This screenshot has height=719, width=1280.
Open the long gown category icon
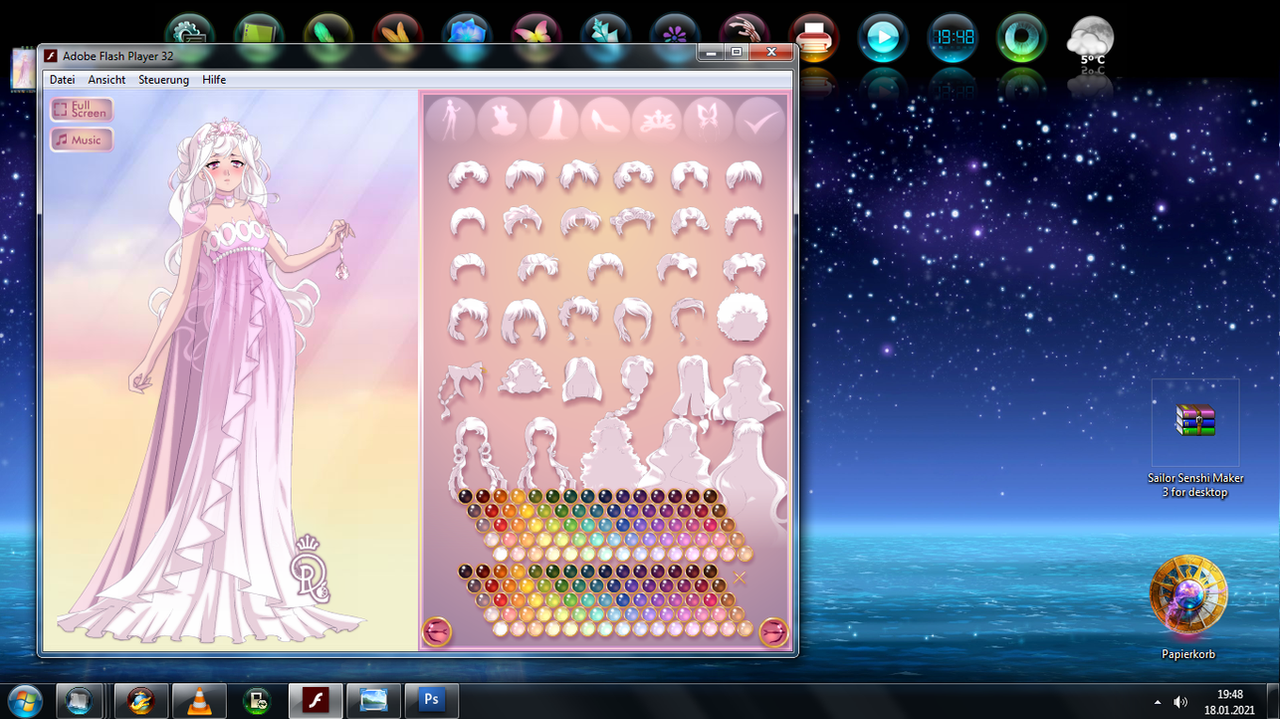(554, 119)
